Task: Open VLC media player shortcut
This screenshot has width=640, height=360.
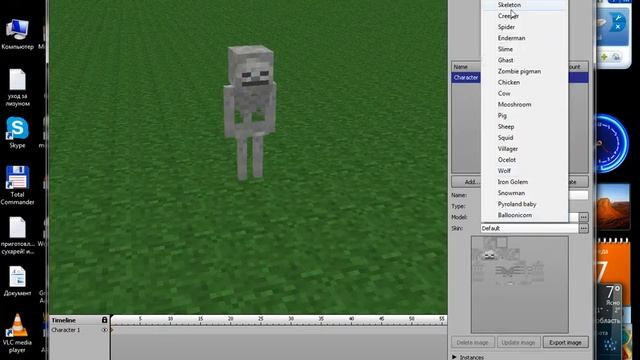Action: [17, 333]
